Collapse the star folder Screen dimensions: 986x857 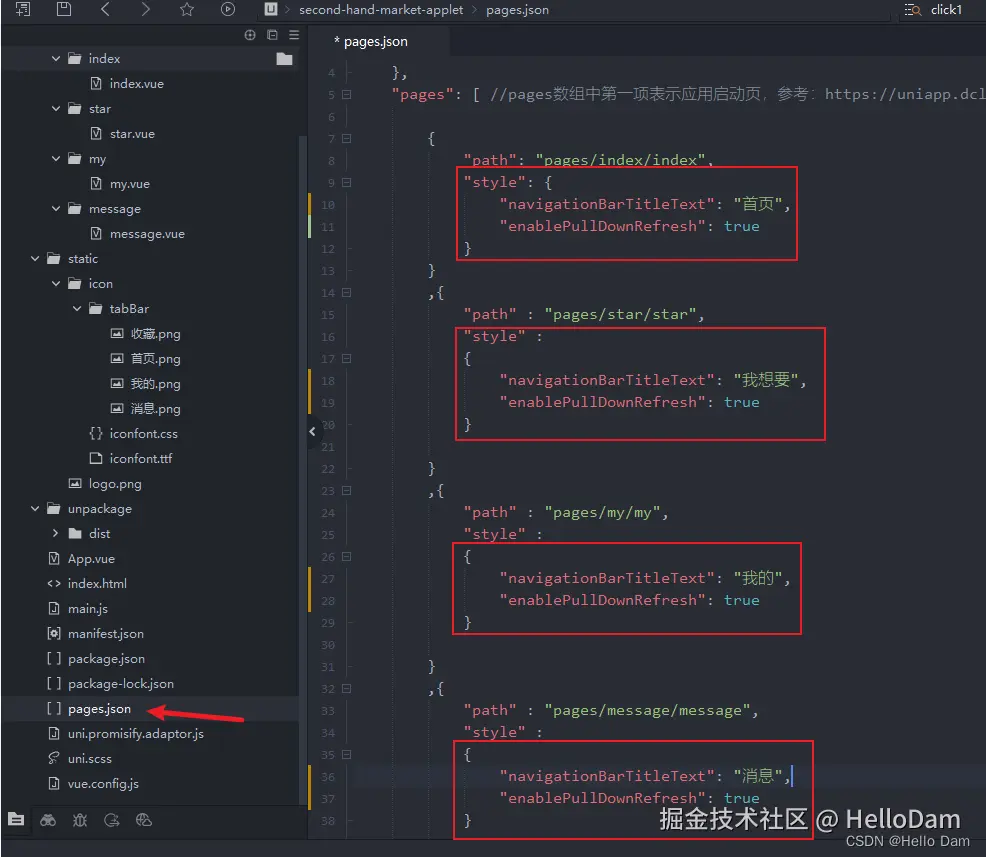pyautogui.click(x=55, y=108)
